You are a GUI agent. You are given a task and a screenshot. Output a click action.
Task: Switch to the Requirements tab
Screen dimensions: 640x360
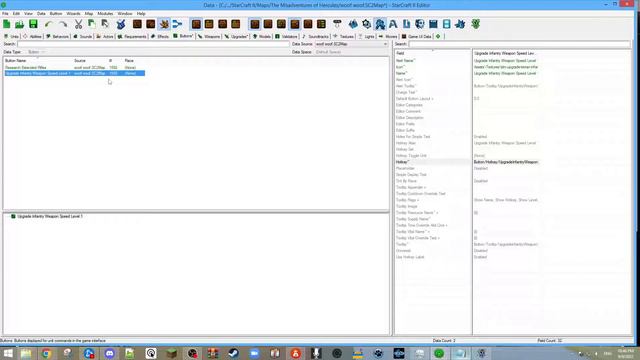point(132,36)
